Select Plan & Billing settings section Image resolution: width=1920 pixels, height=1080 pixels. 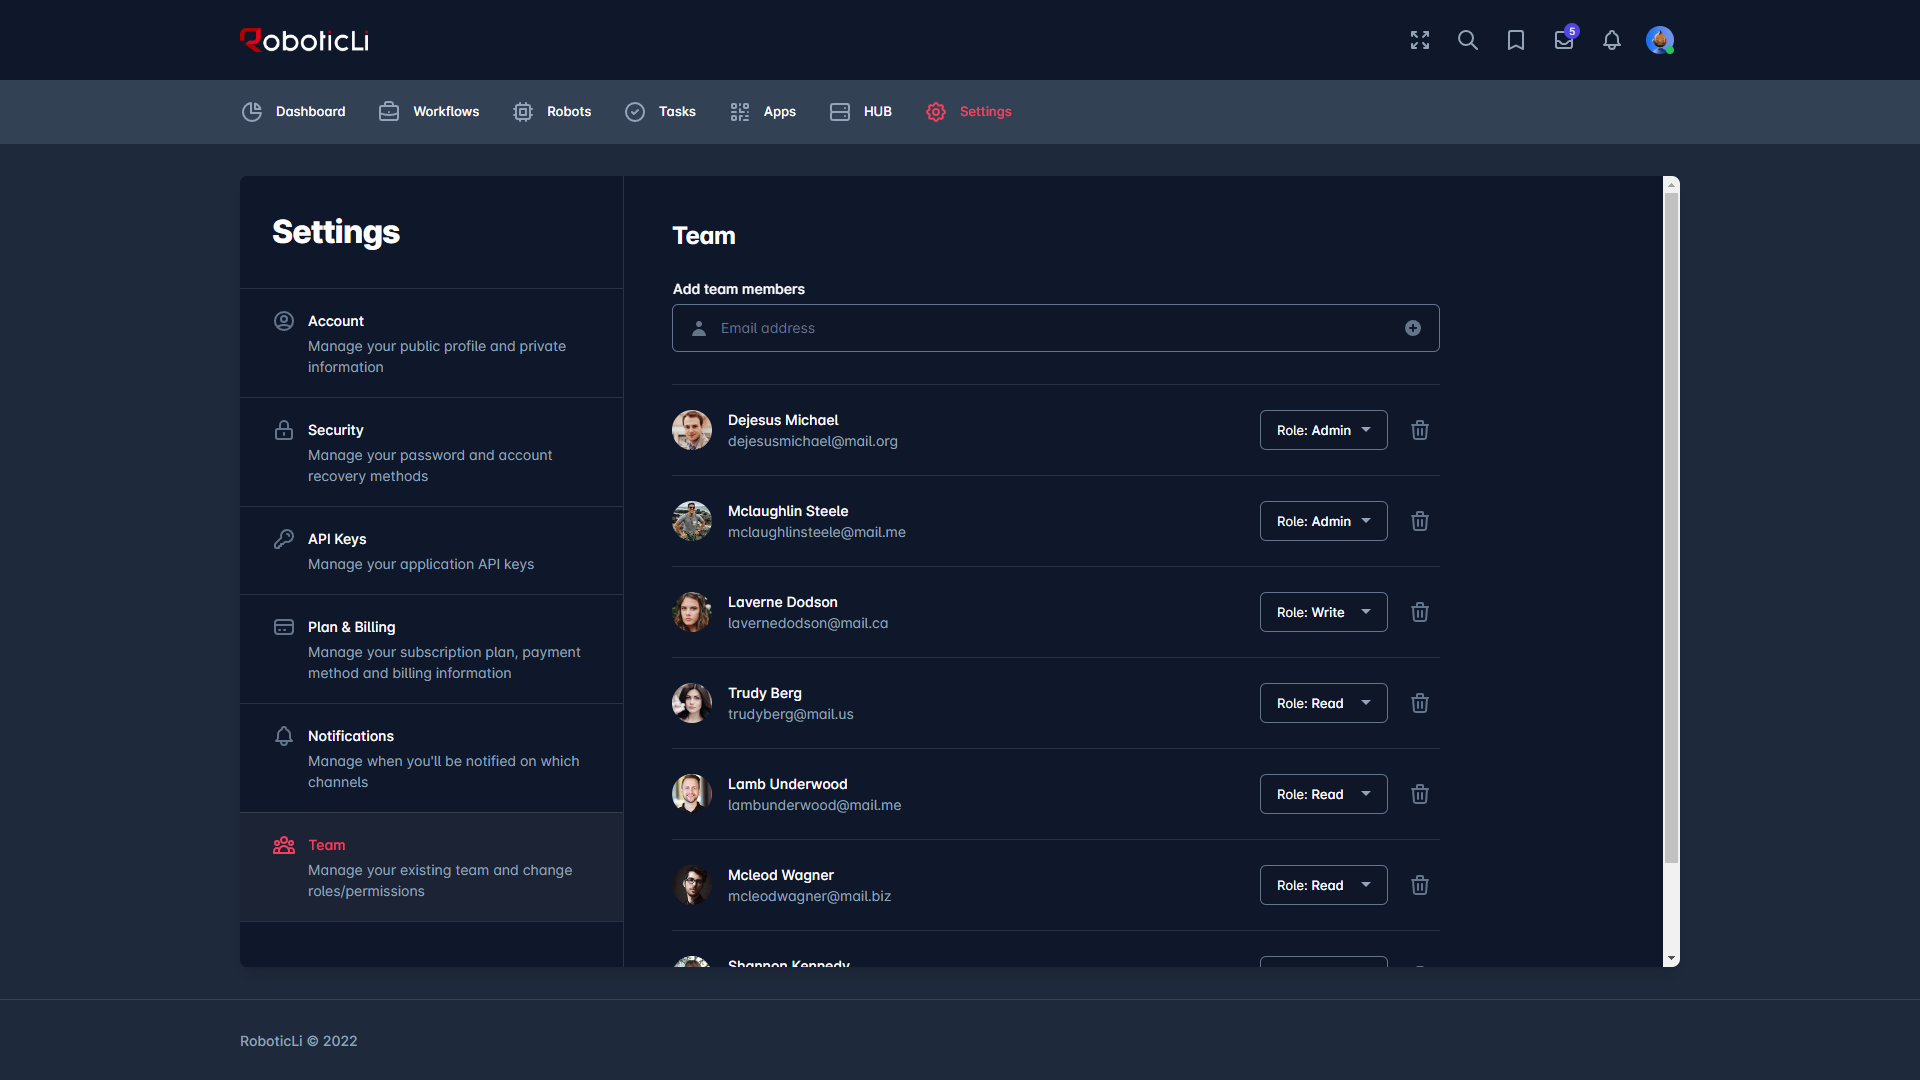(x=432, y=649)
